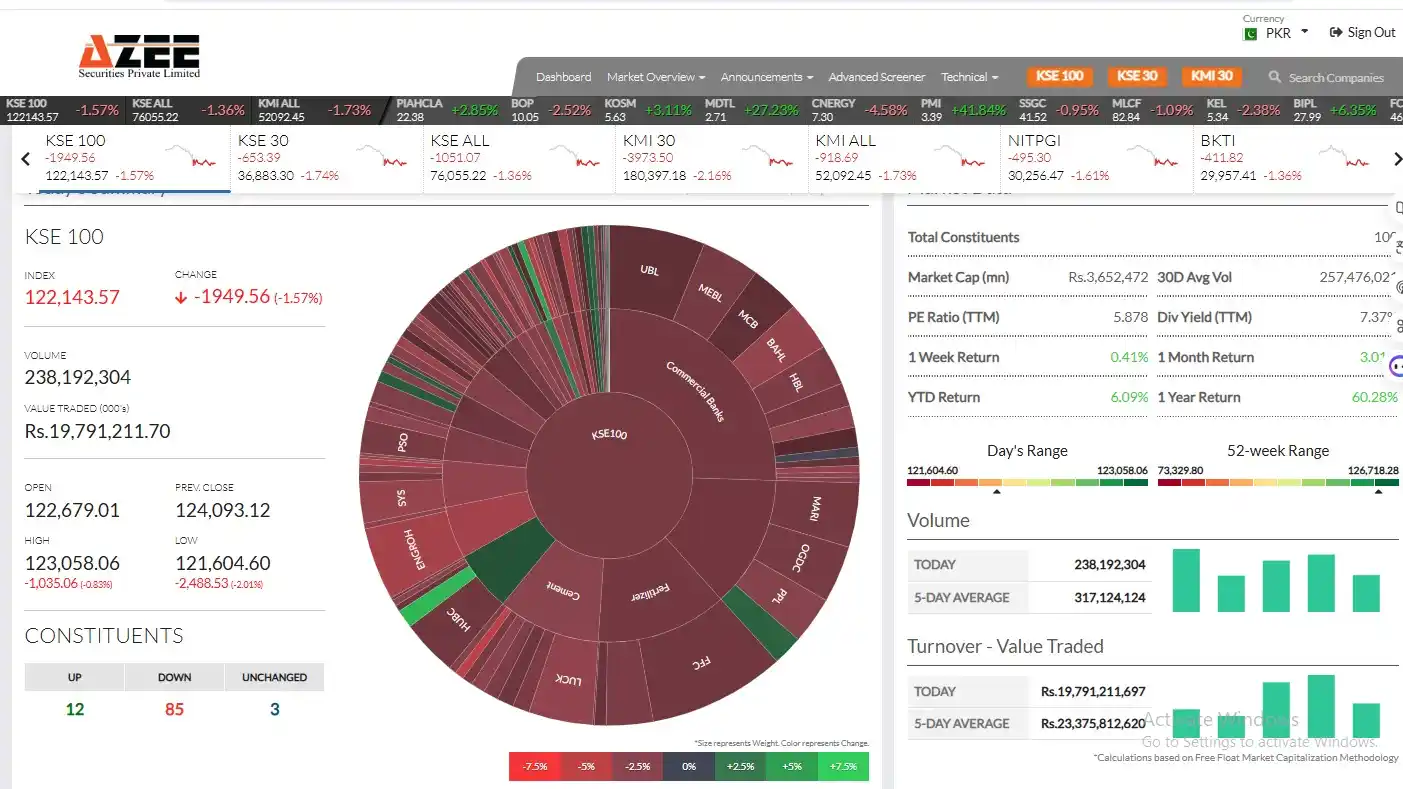Click the -7.5% legend color swatch
The height and width of the screenshot is (789, 1403).
tap(534, 767)
